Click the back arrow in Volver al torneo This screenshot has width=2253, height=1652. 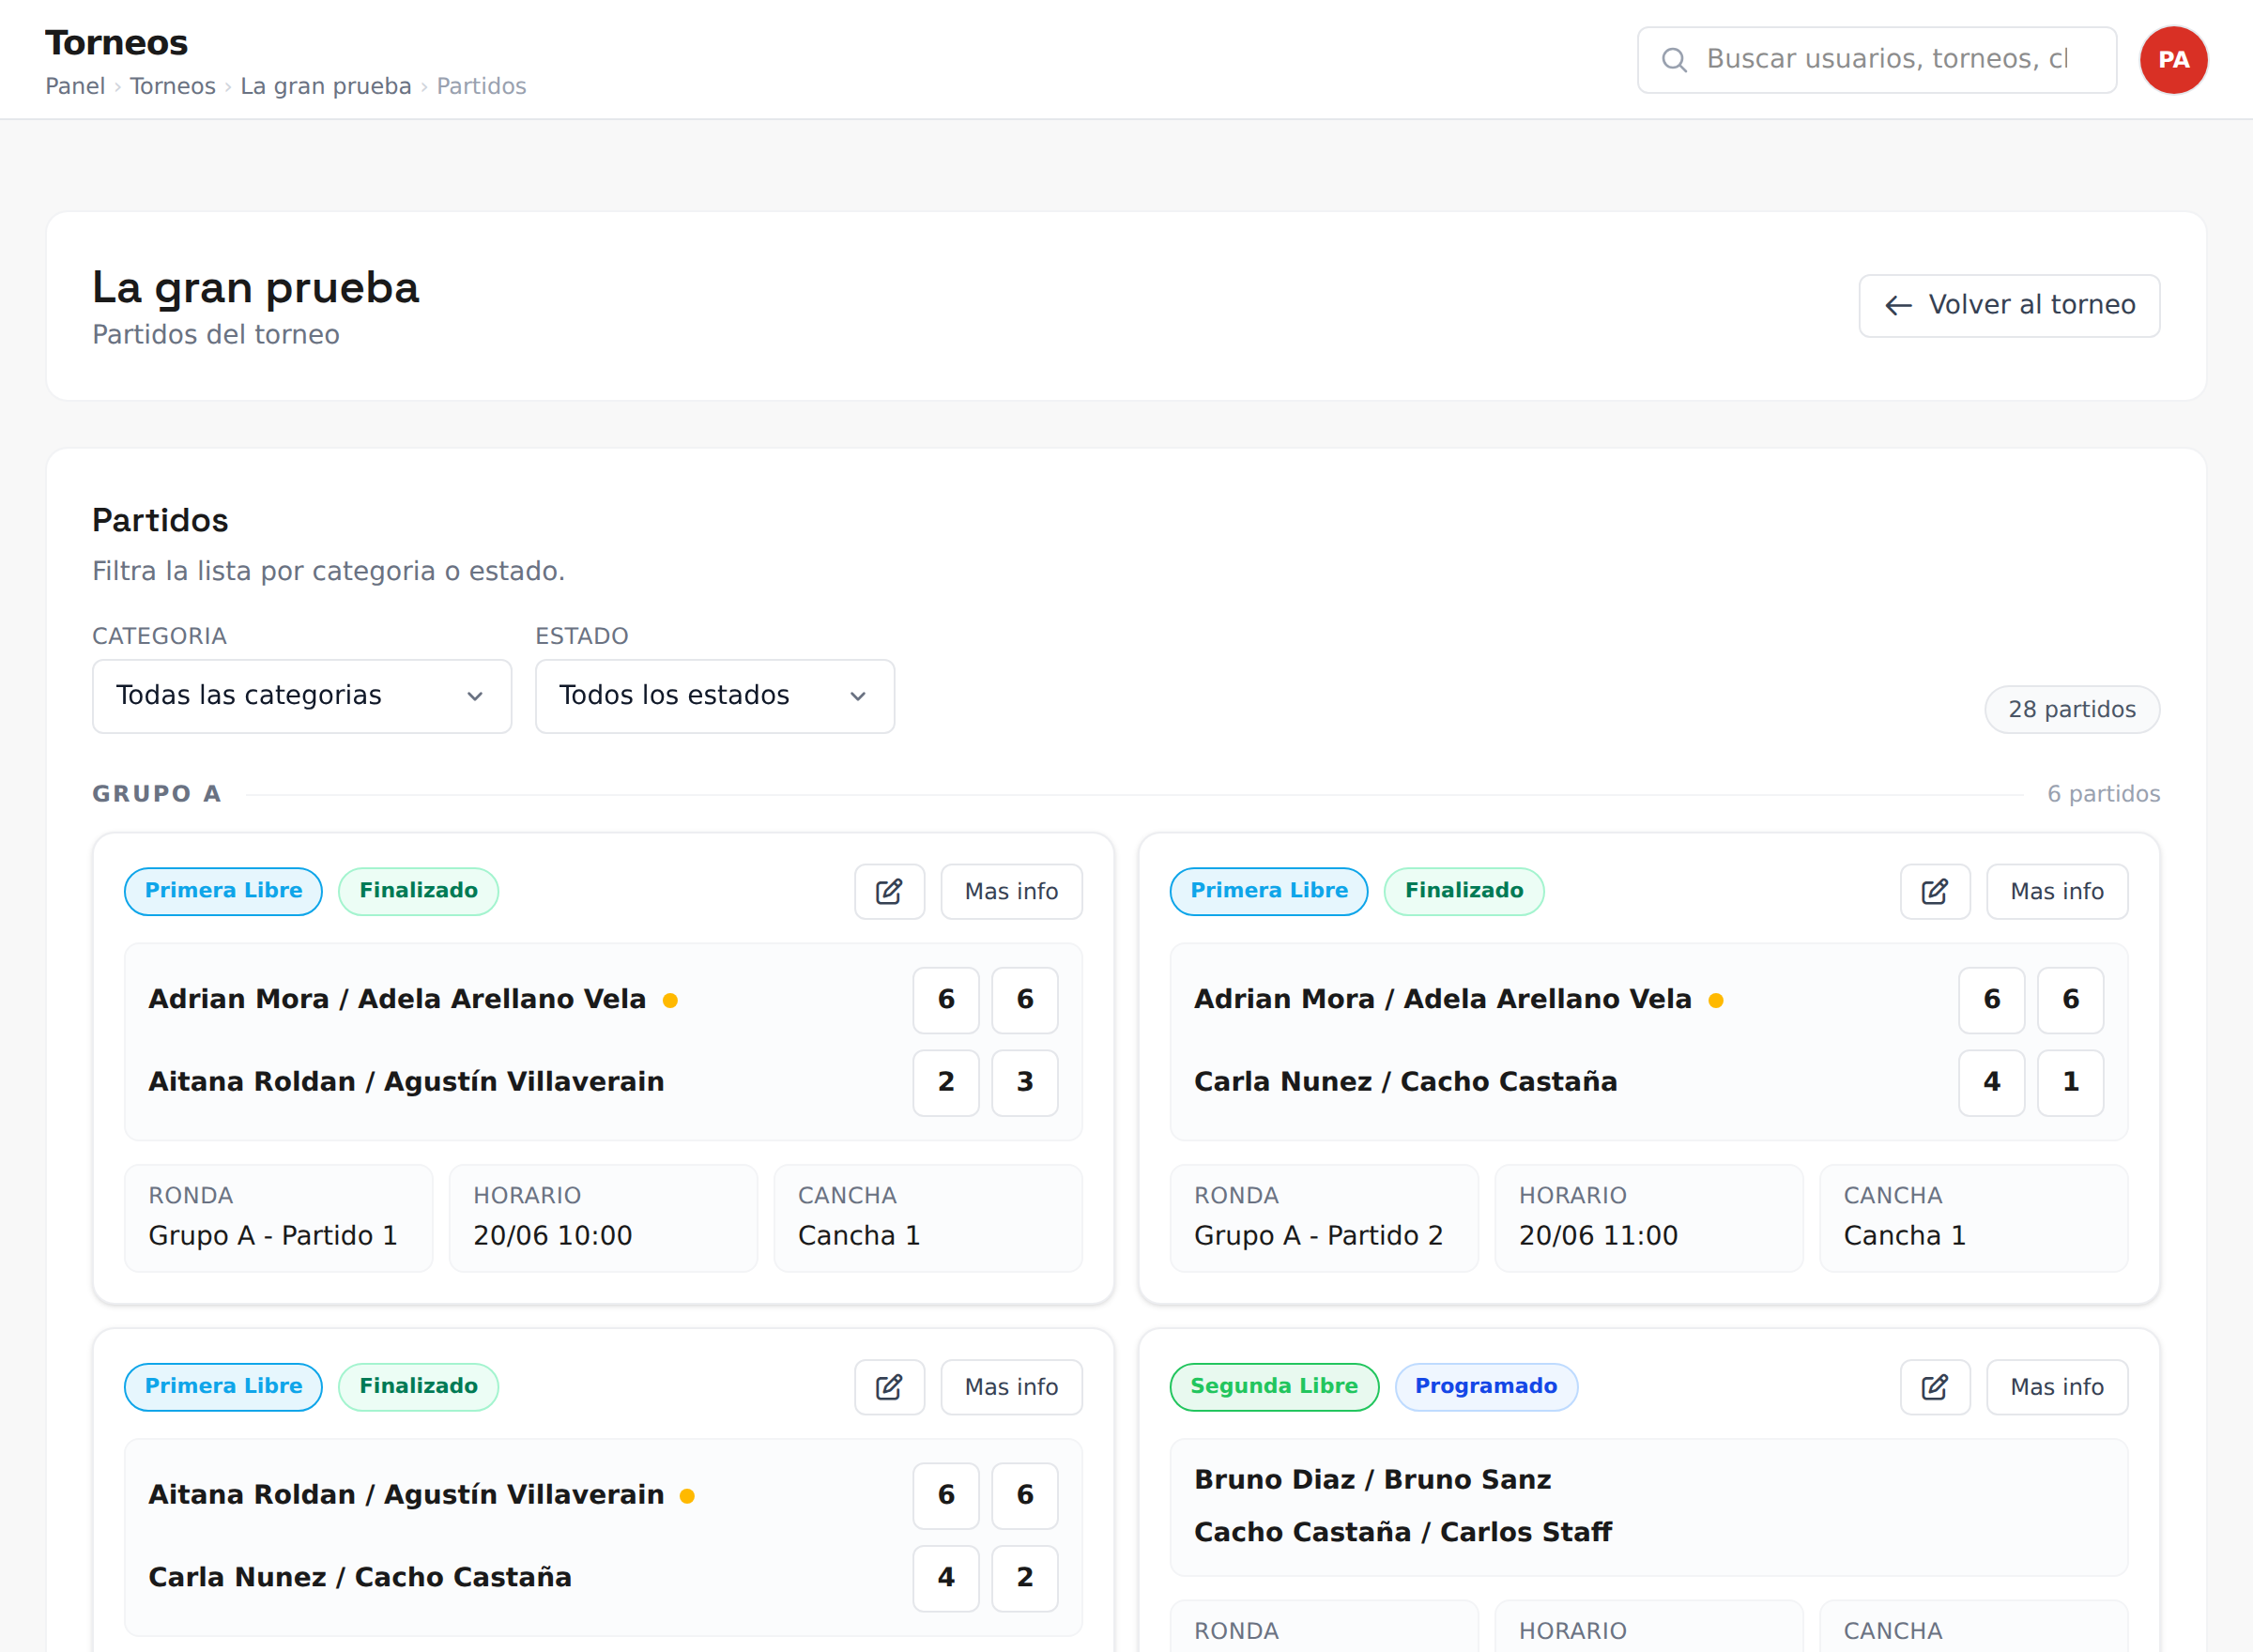point(1898,306)
